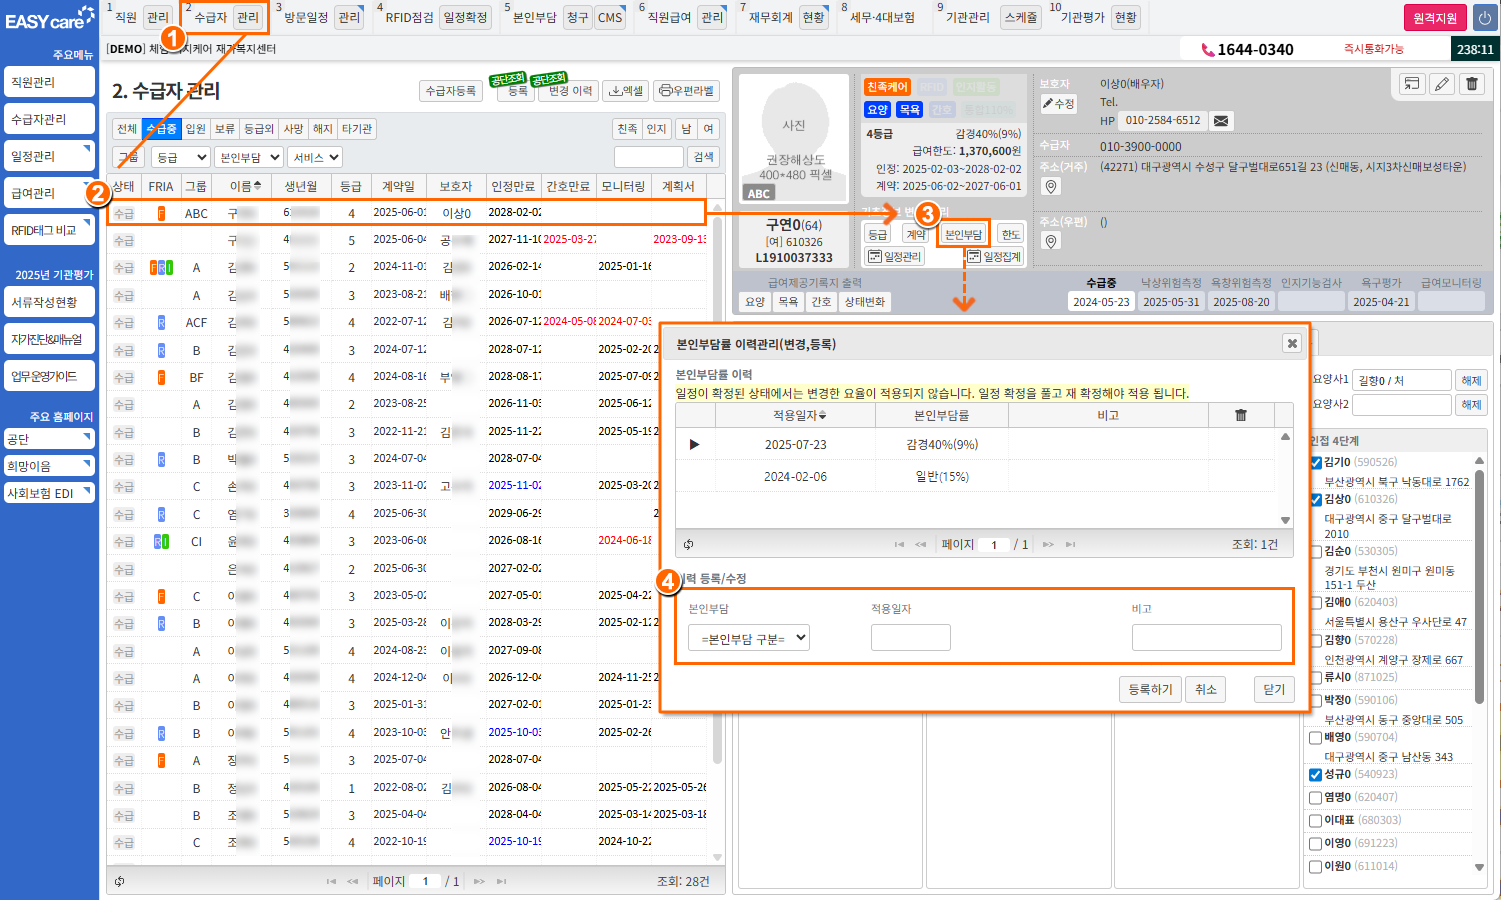Click the trash icon in 본인부담률 table header
Image resolution: width=1501 pixels, height=900 pixels.
1240,415
